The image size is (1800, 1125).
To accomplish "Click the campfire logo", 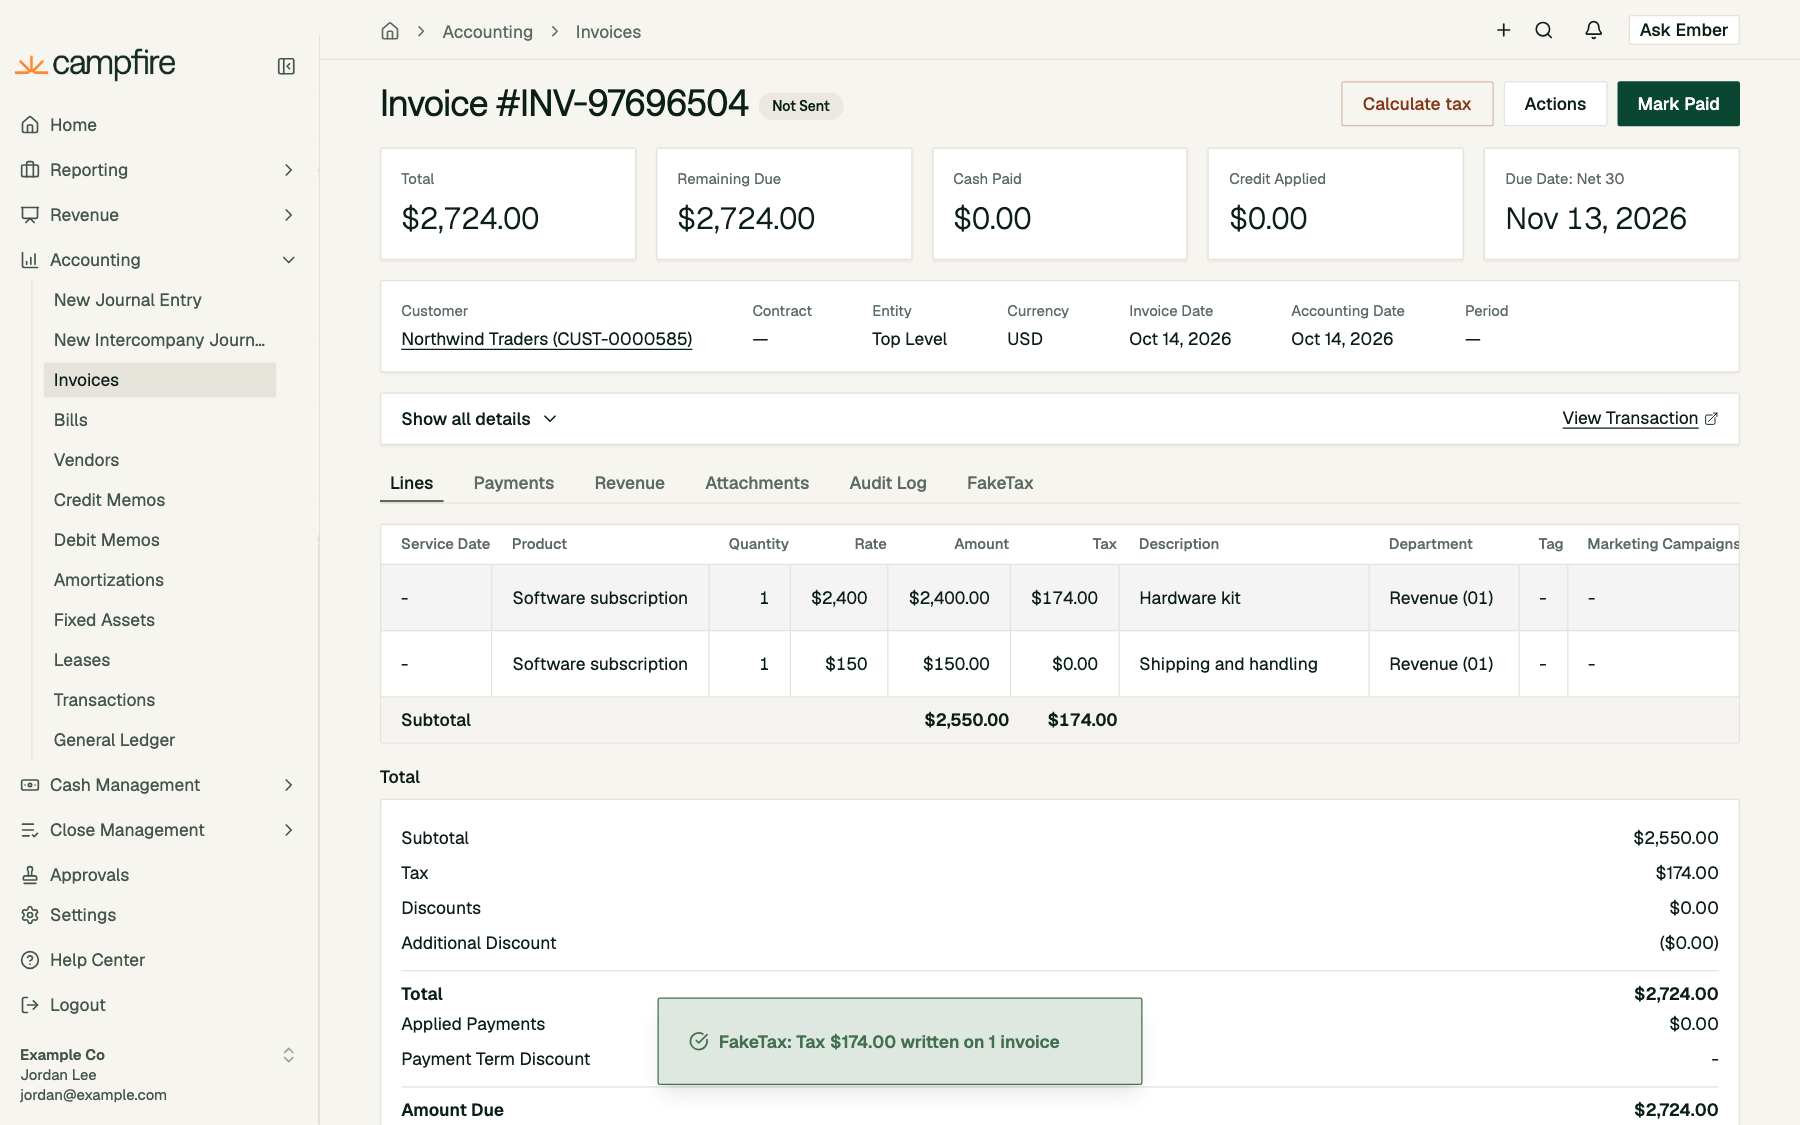I will pos(96,64).
